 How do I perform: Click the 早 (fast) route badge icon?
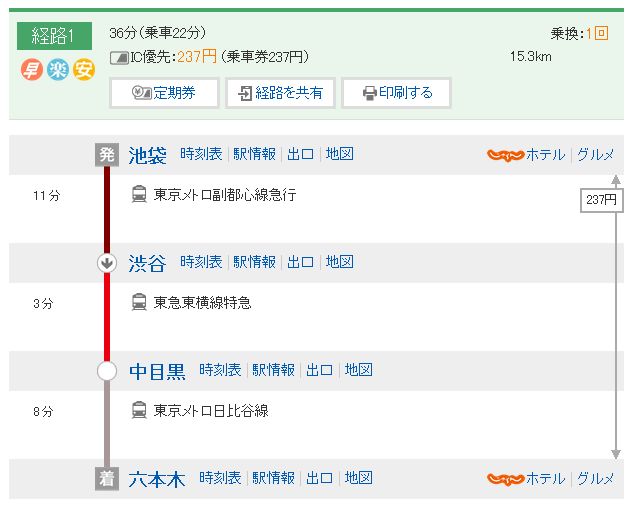31,71
